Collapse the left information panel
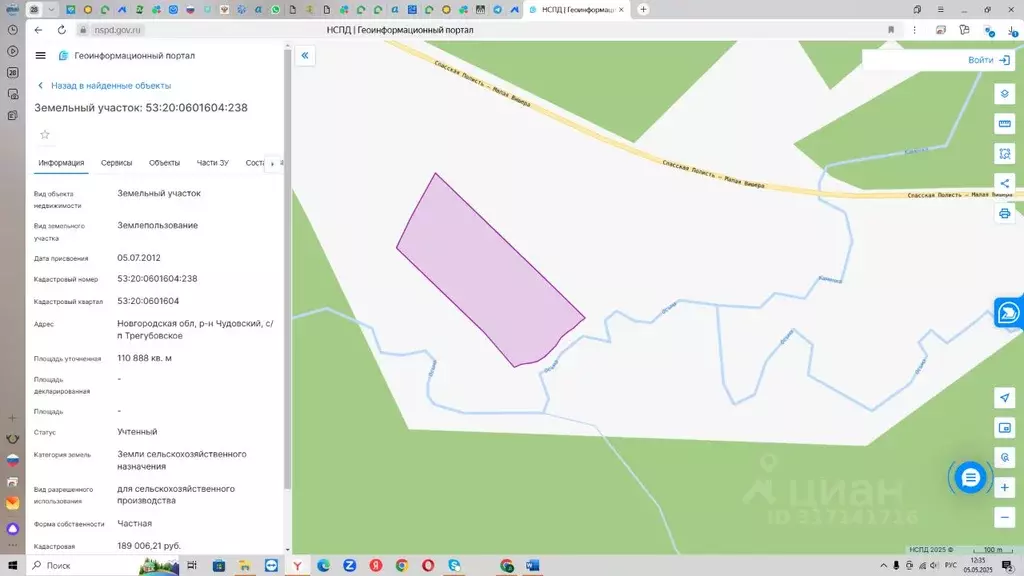 [x=305, y=56]
